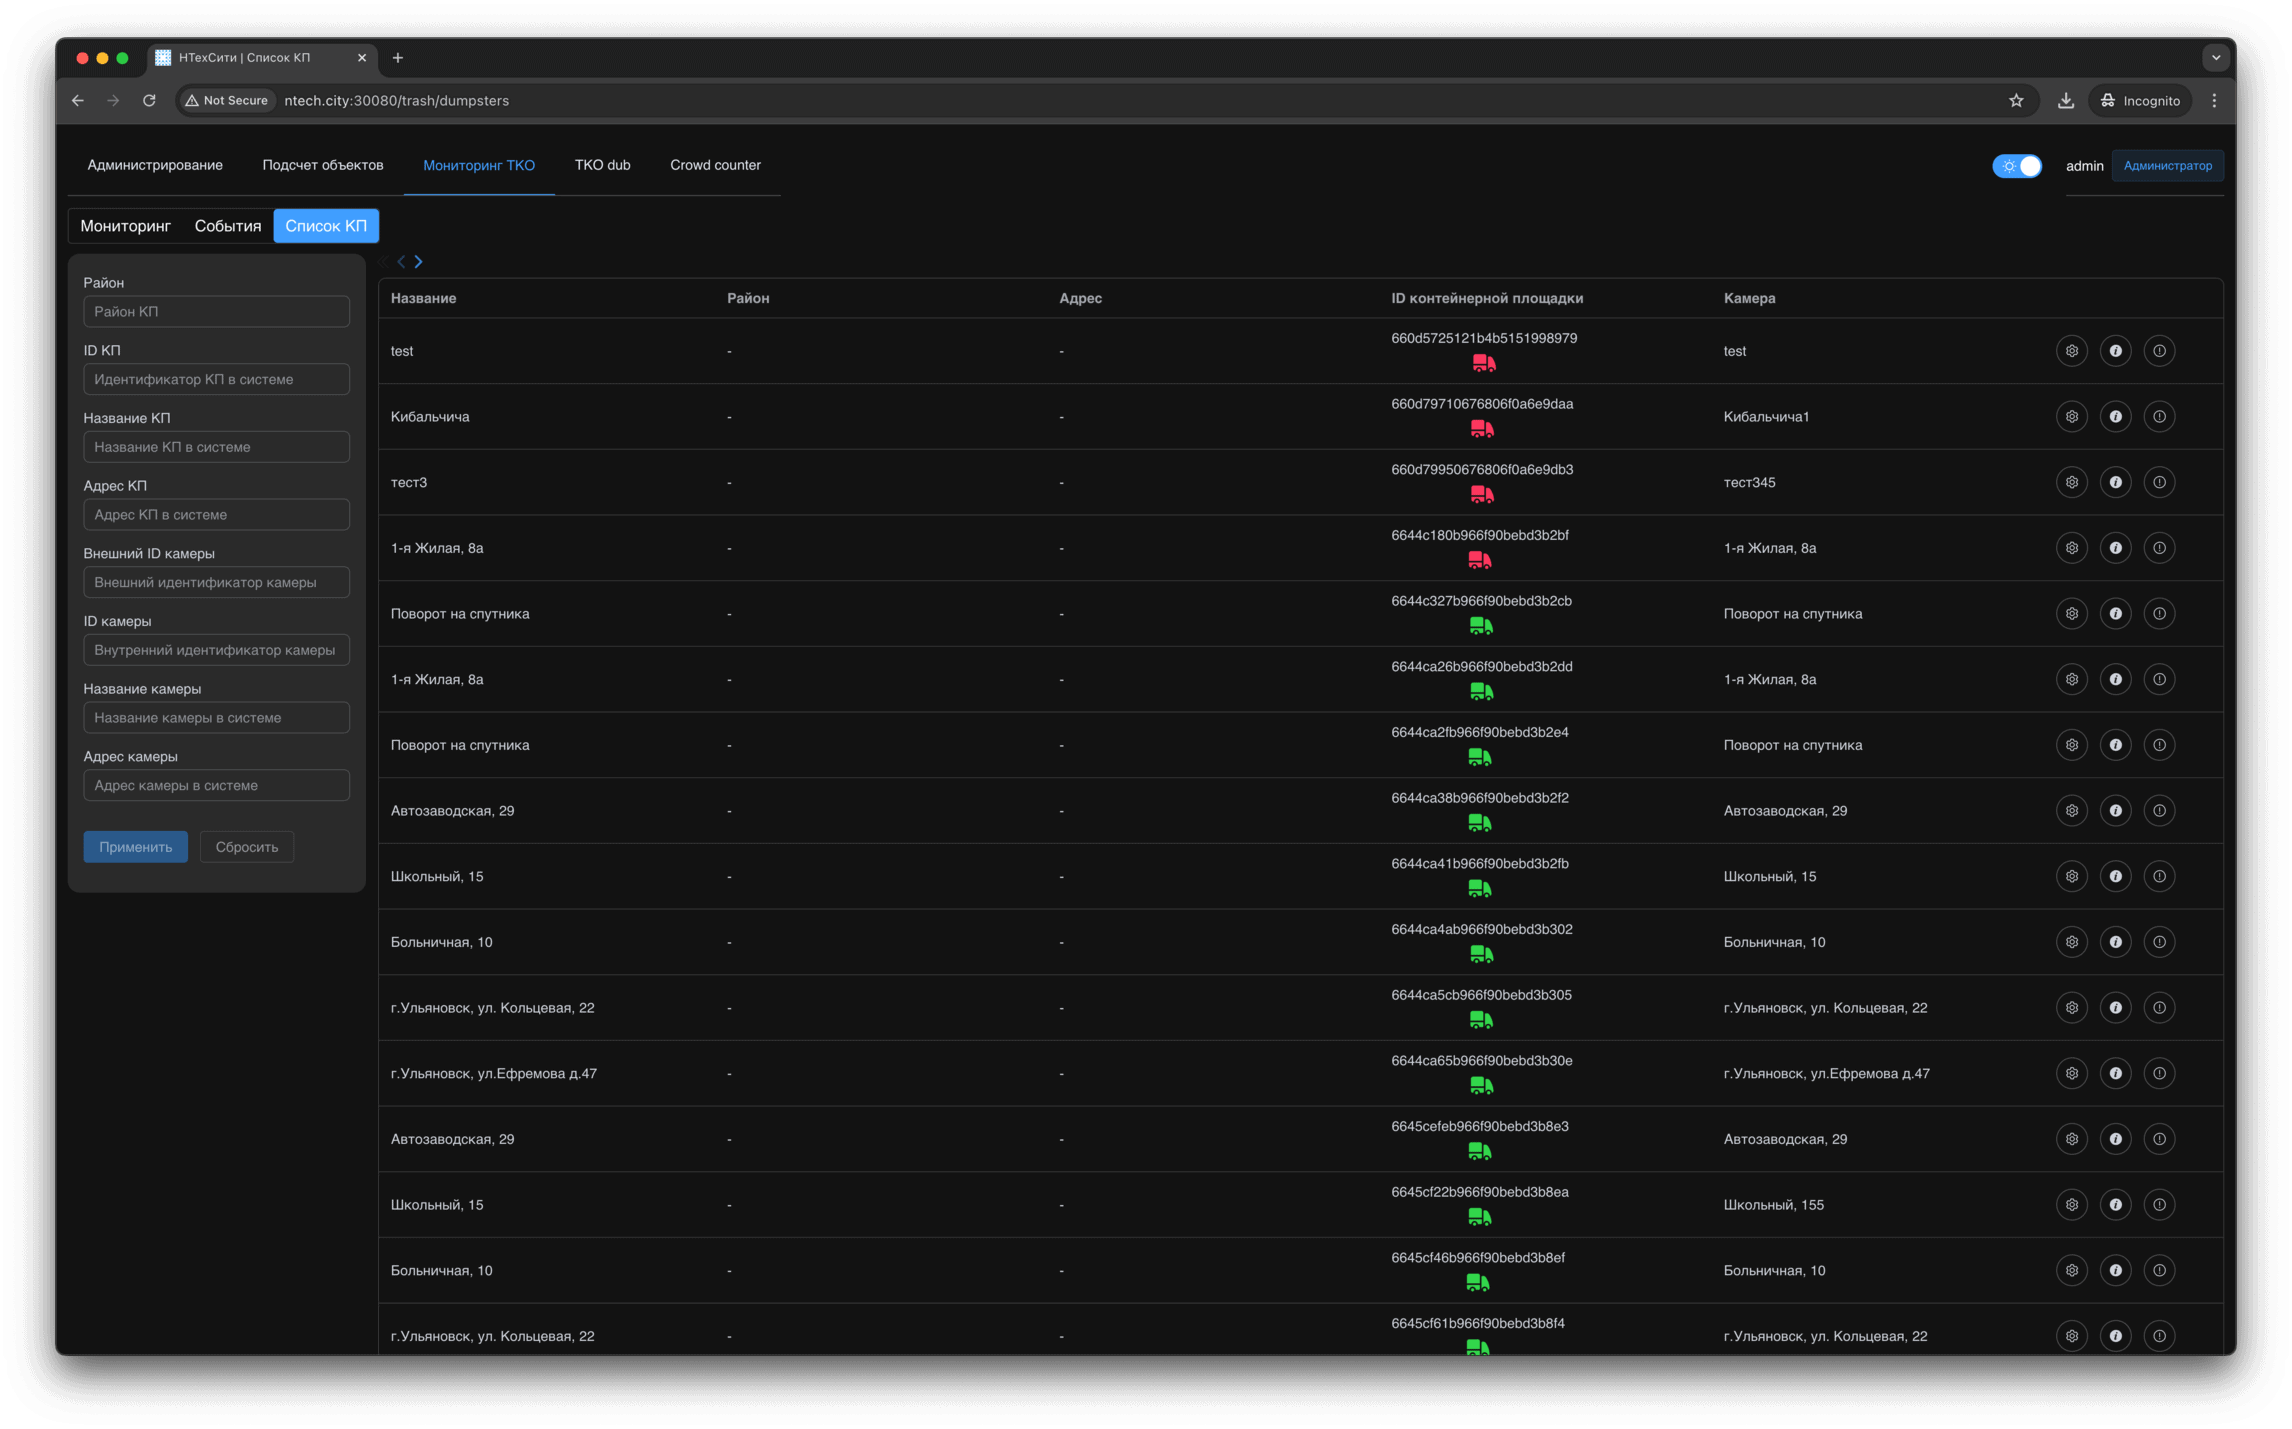Open Администрирование menu section

[x=155, y=165]
